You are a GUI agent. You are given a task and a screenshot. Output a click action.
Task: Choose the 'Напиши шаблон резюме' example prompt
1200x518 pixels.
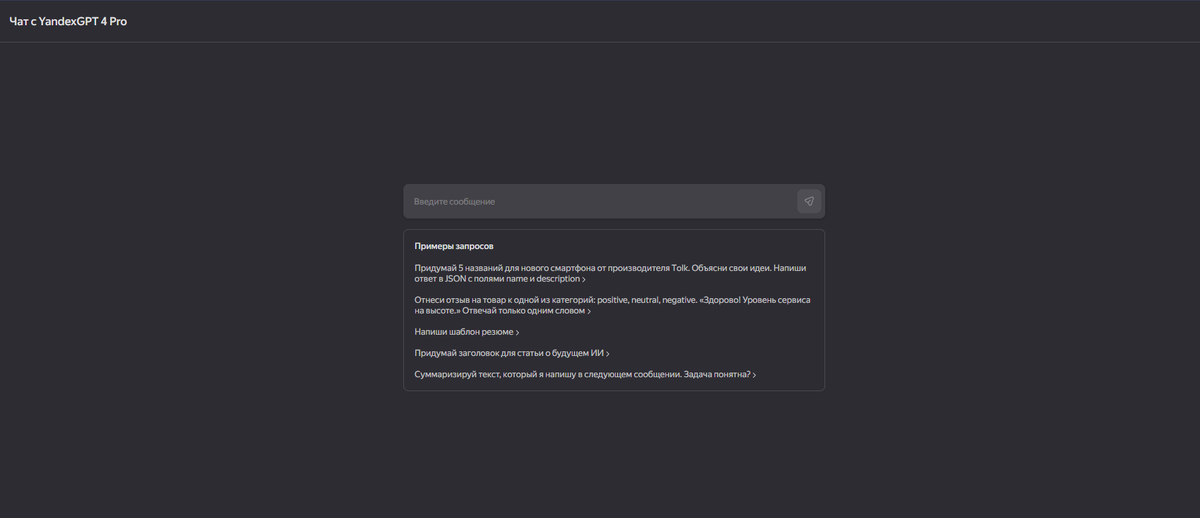pos(467,332)
